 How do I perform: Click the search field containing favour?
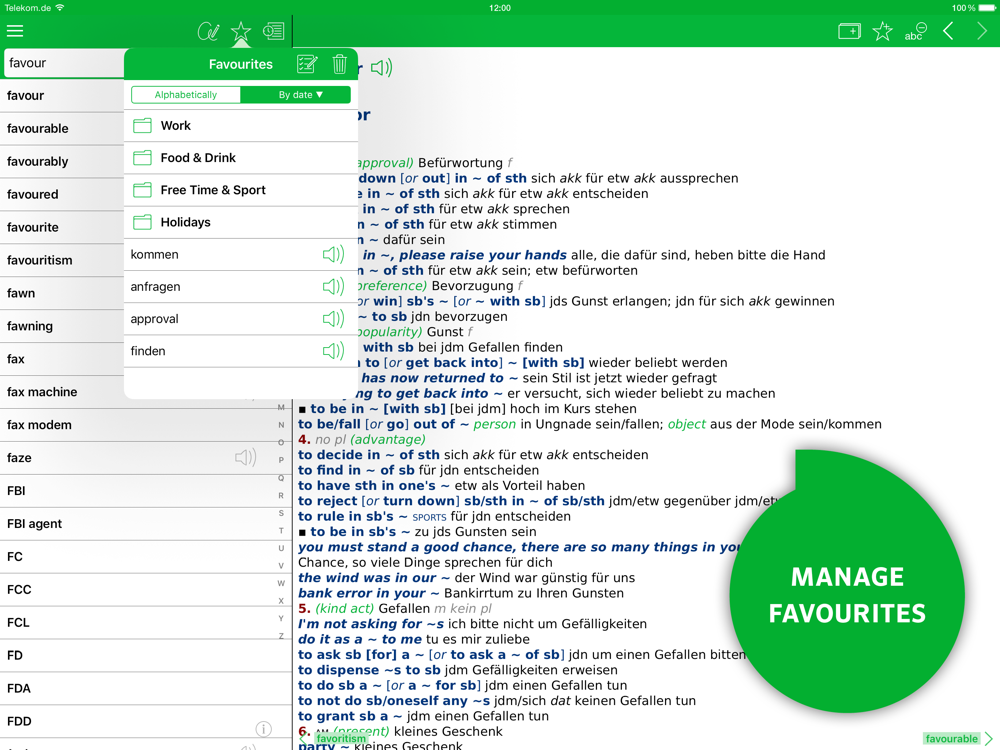click(x=64, y=62)
